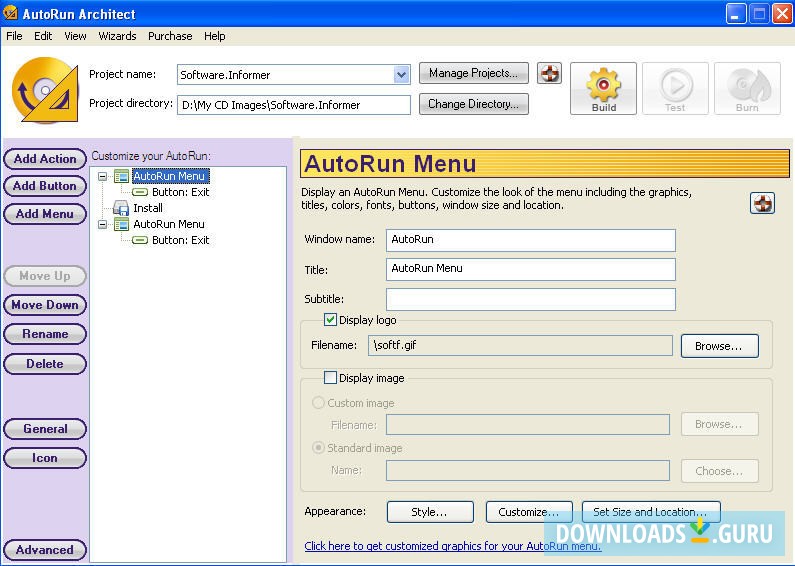Enable the Display image checkbox
795x566 pixels.
tap(330, 377)
